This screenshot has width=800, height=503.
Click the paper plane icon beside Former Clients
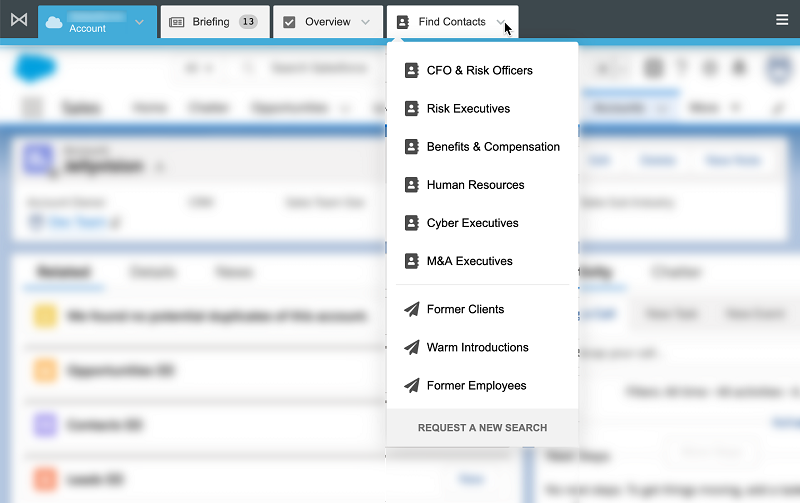(412, 309)
